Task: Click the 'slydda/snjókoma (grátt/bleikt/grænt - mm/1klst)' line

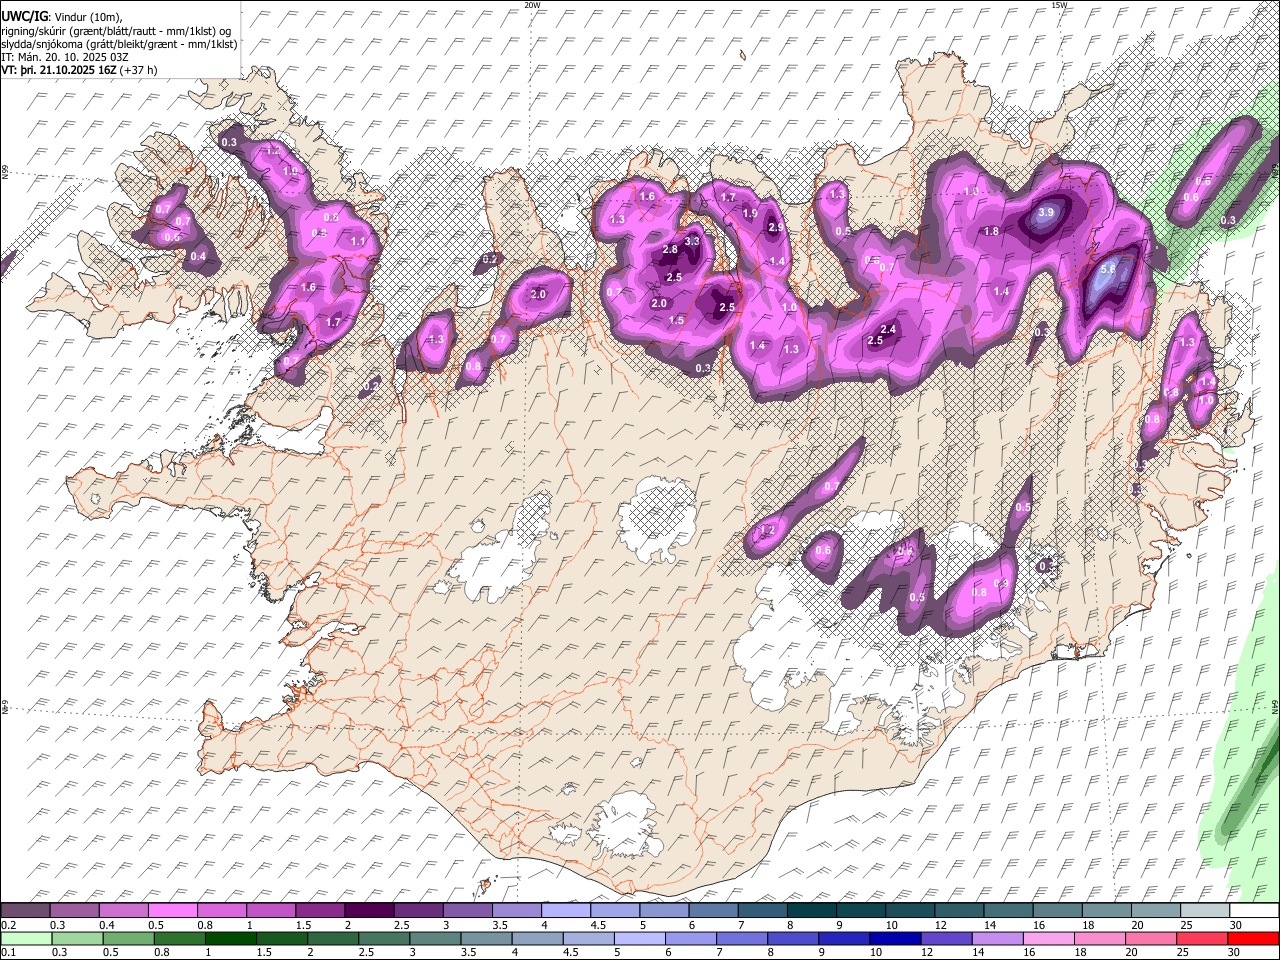Action: (119, 44)
